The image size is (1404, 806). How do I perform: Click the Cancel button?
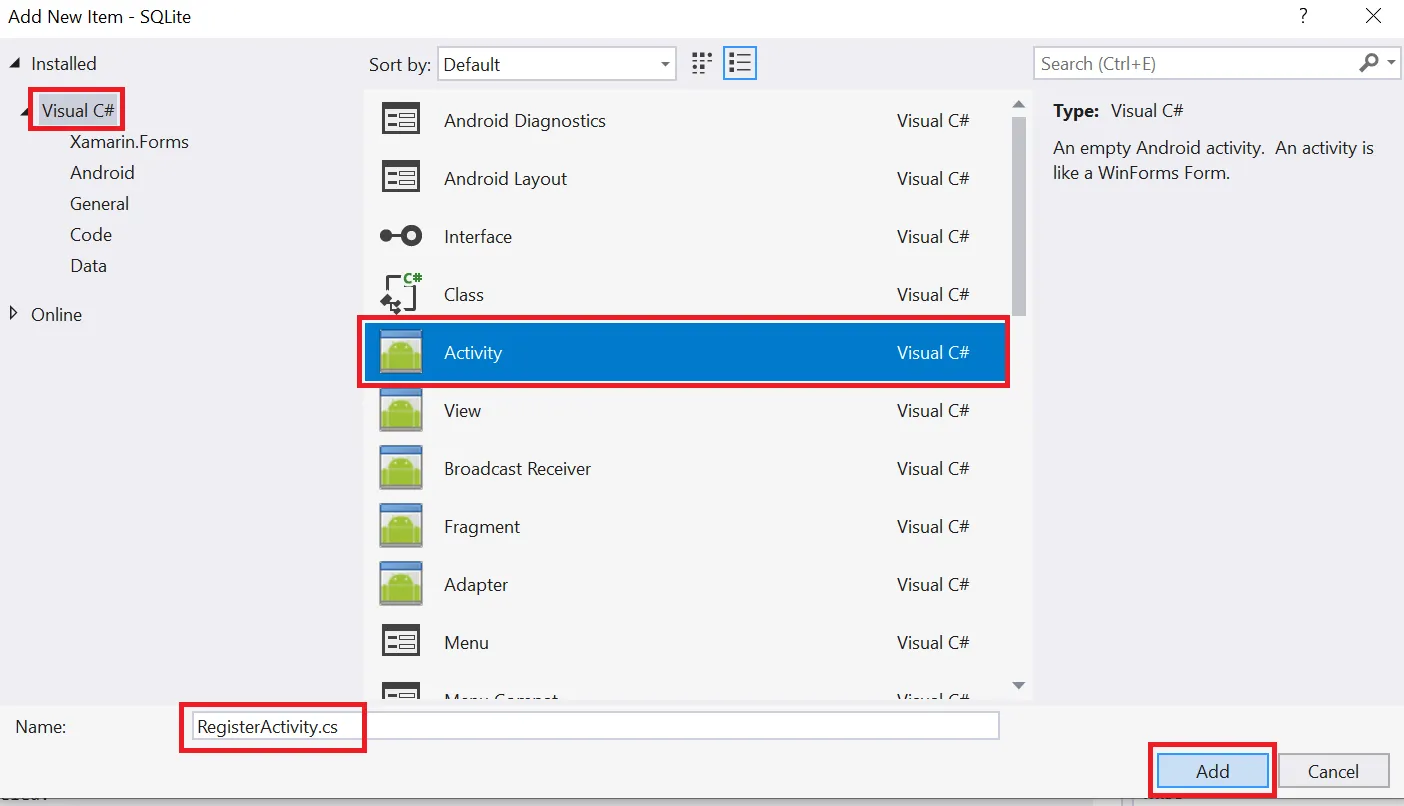1333,771
